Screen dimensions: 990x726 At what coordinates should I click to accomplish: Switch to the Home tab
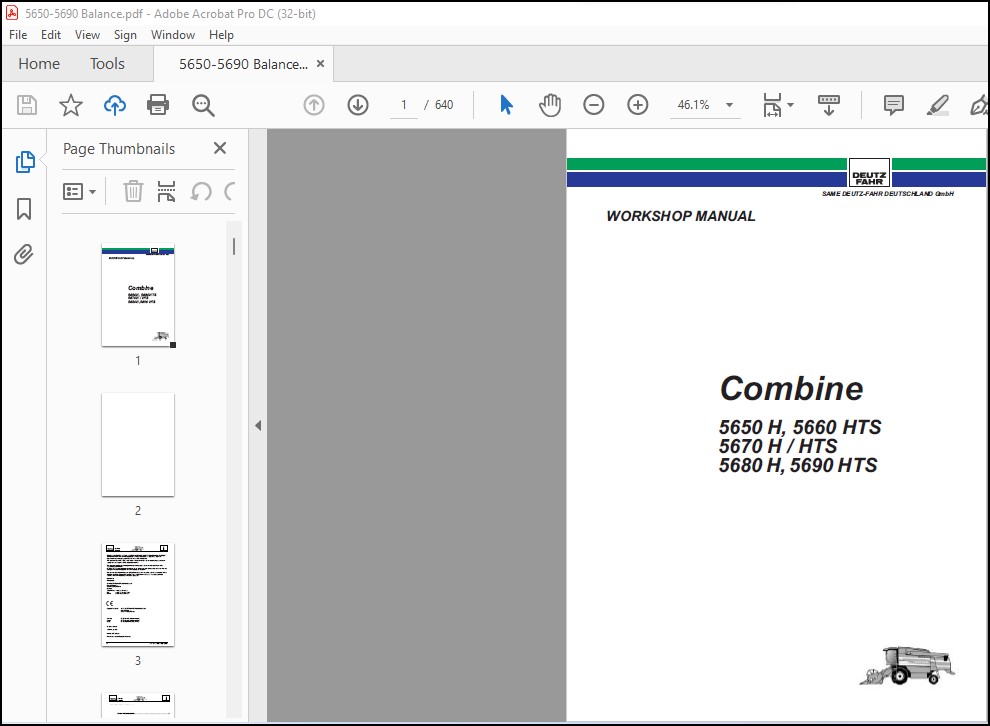[39, 64]
